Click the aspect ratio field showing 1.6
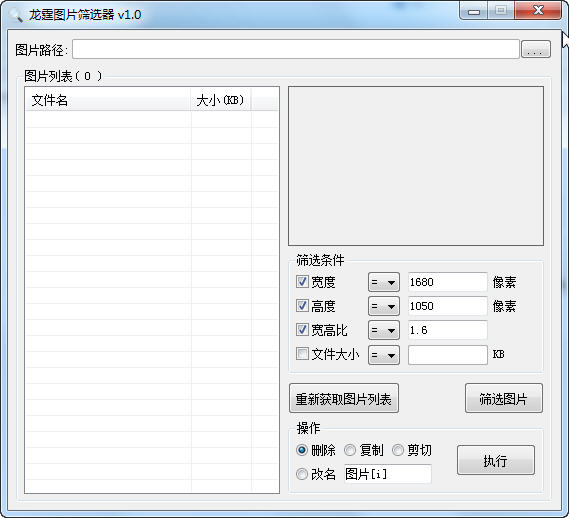 pyautogui.click(x=447, y=330)
